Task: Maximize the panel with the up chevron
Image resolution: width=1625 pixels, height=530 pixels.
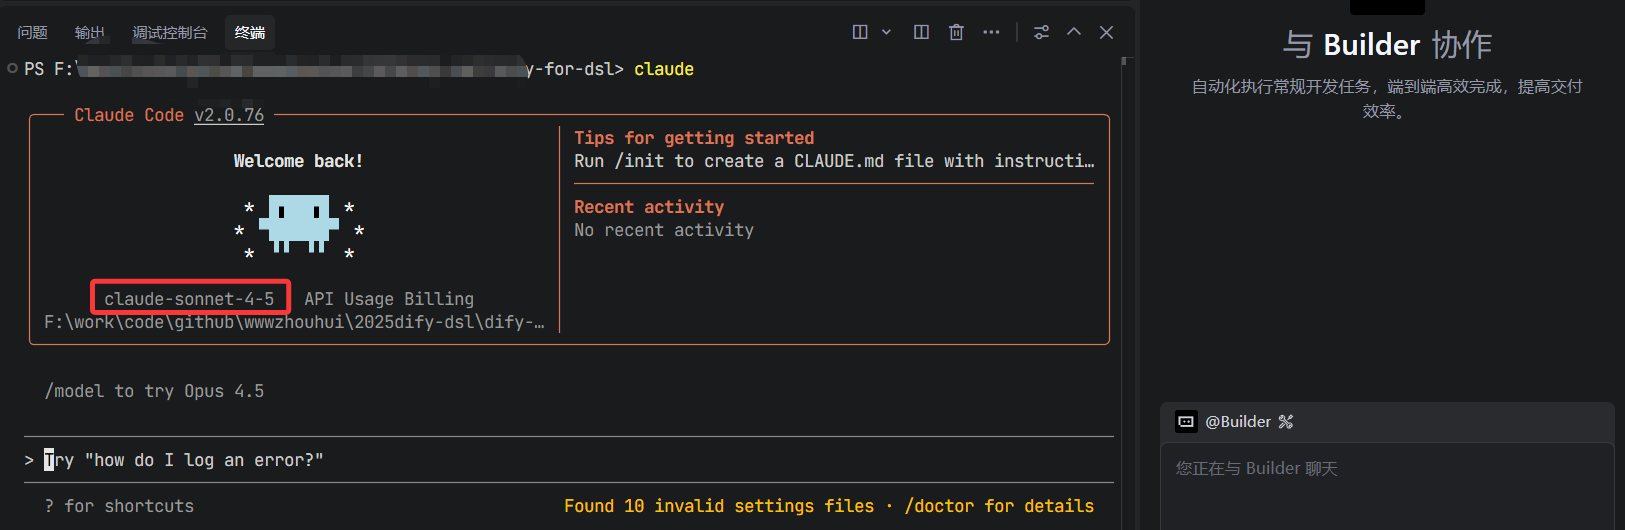Action: point(1074,32)
